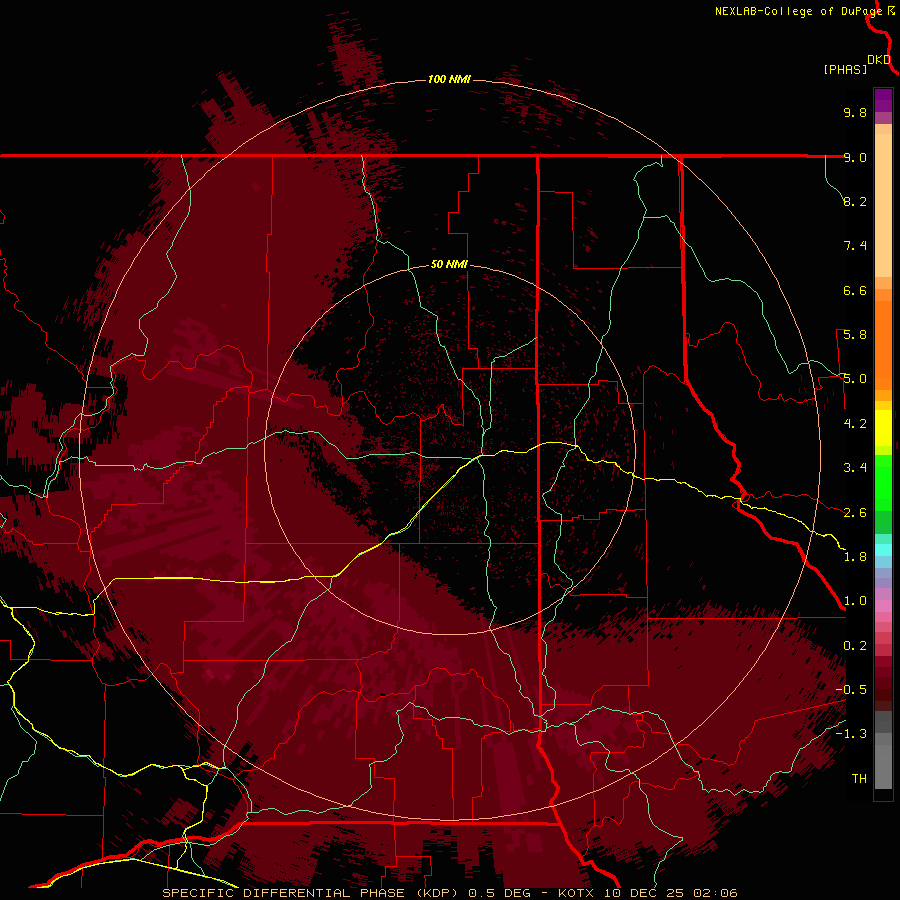Pick the bright green band in the legend
Image resolution: width=900 pixels, height=900 pixels.
(x=883, y=483)
